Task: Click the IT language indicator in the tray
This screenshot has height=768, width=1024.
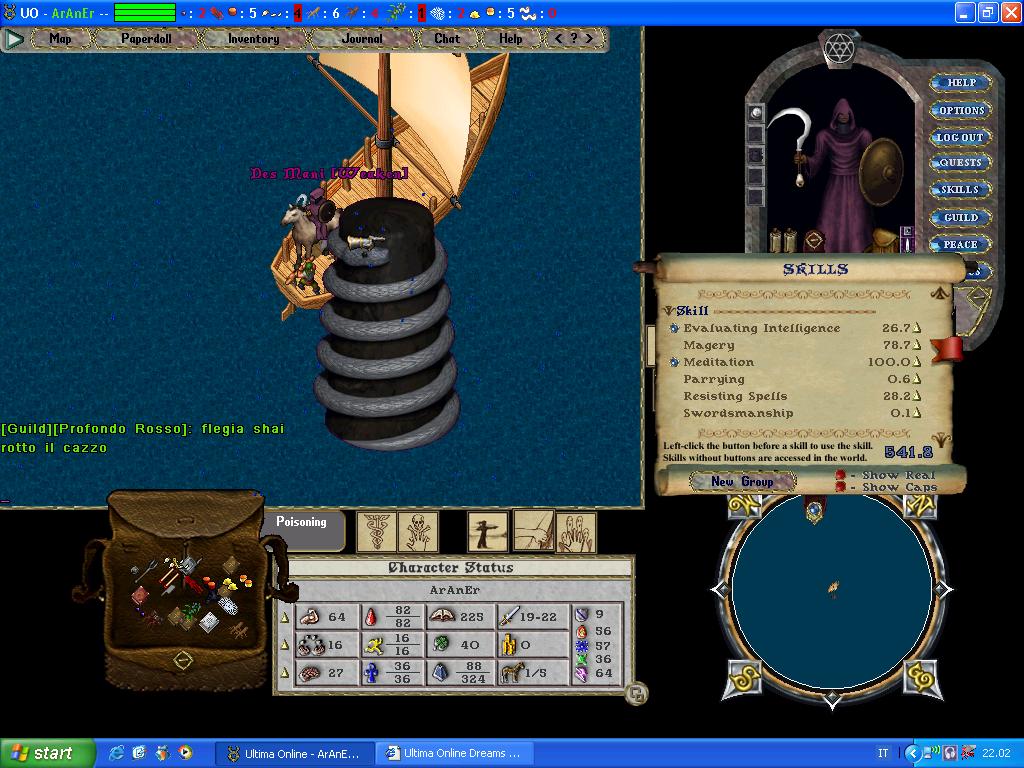Action: [882, 753]
